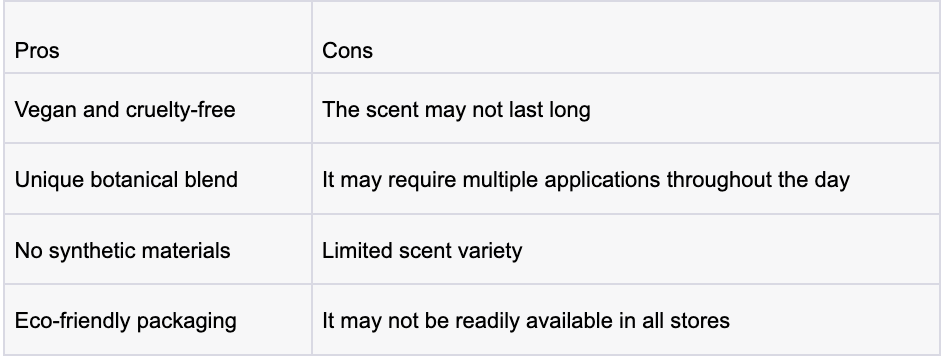Select the 'Limited scent variety' cell

(x=626, y=249)
